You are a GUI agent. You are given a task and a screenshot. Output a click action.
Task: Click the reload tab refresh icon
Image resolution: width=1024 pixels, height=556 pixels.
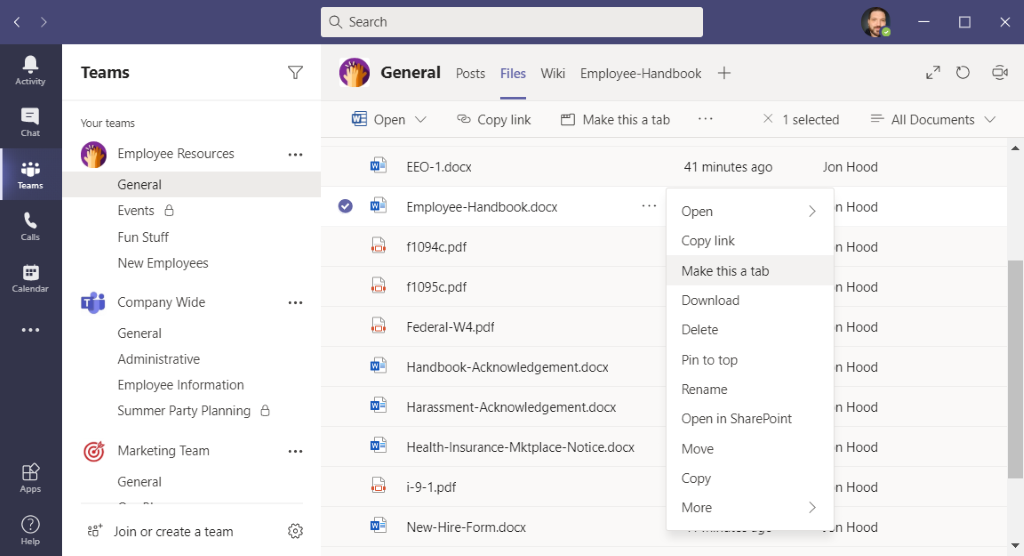click(963, 73)
